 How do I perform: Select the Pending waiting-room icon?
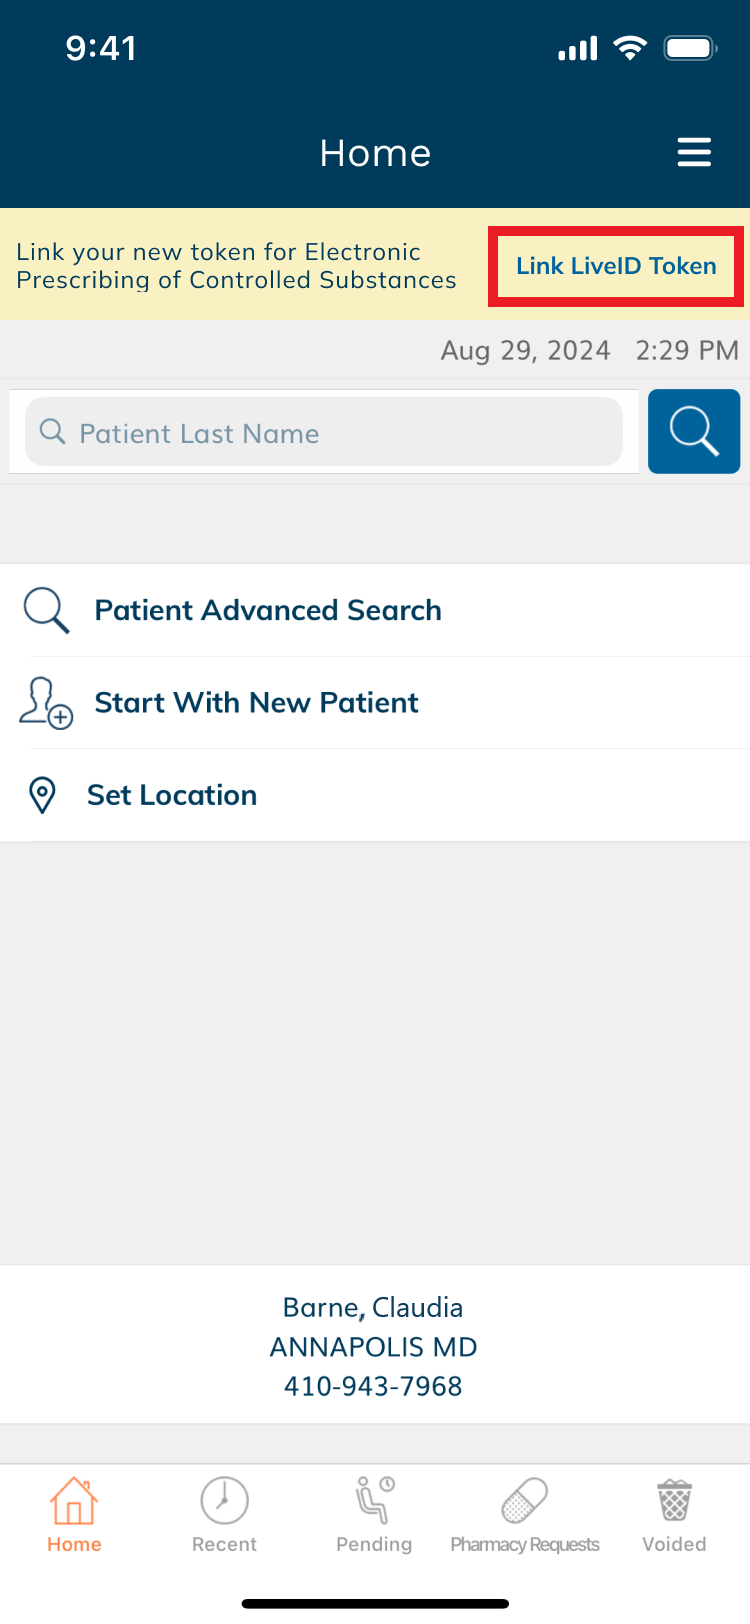pyautogui.click(x=374, y=1501)
